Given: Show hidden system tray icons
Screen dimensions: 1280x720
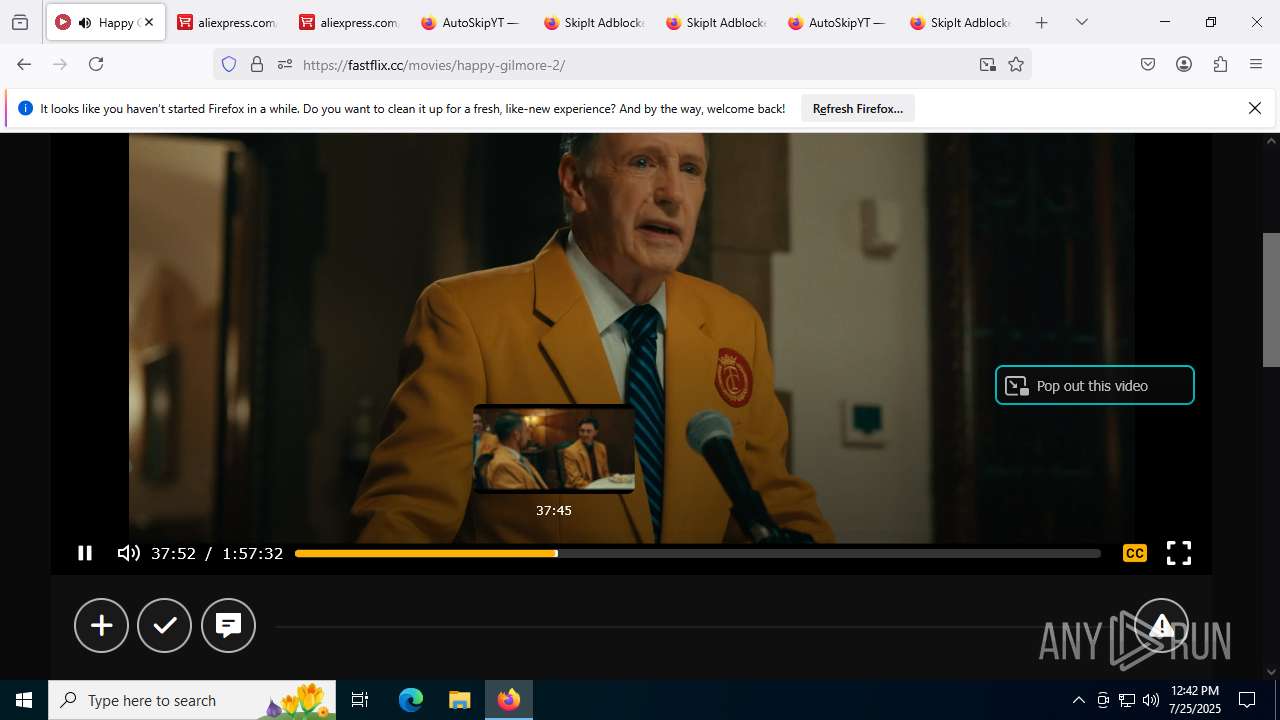Looking at the screenshot, I should (x=1078, y=700).
